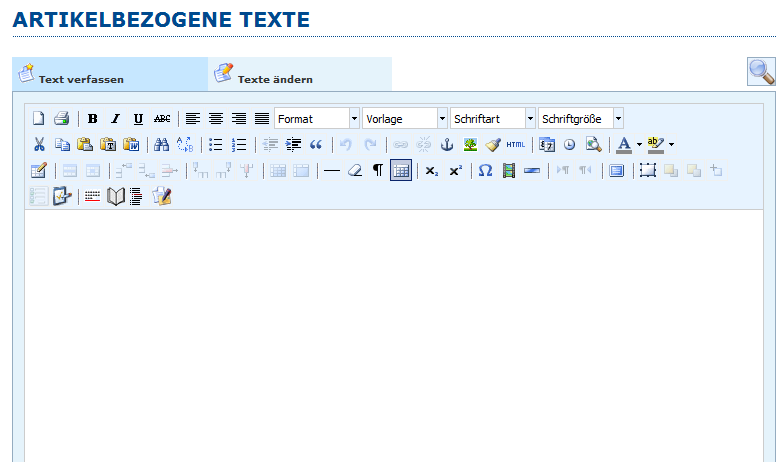
Task: Open the Schriftgröße size dropdown
Action: tap(581, 119)
